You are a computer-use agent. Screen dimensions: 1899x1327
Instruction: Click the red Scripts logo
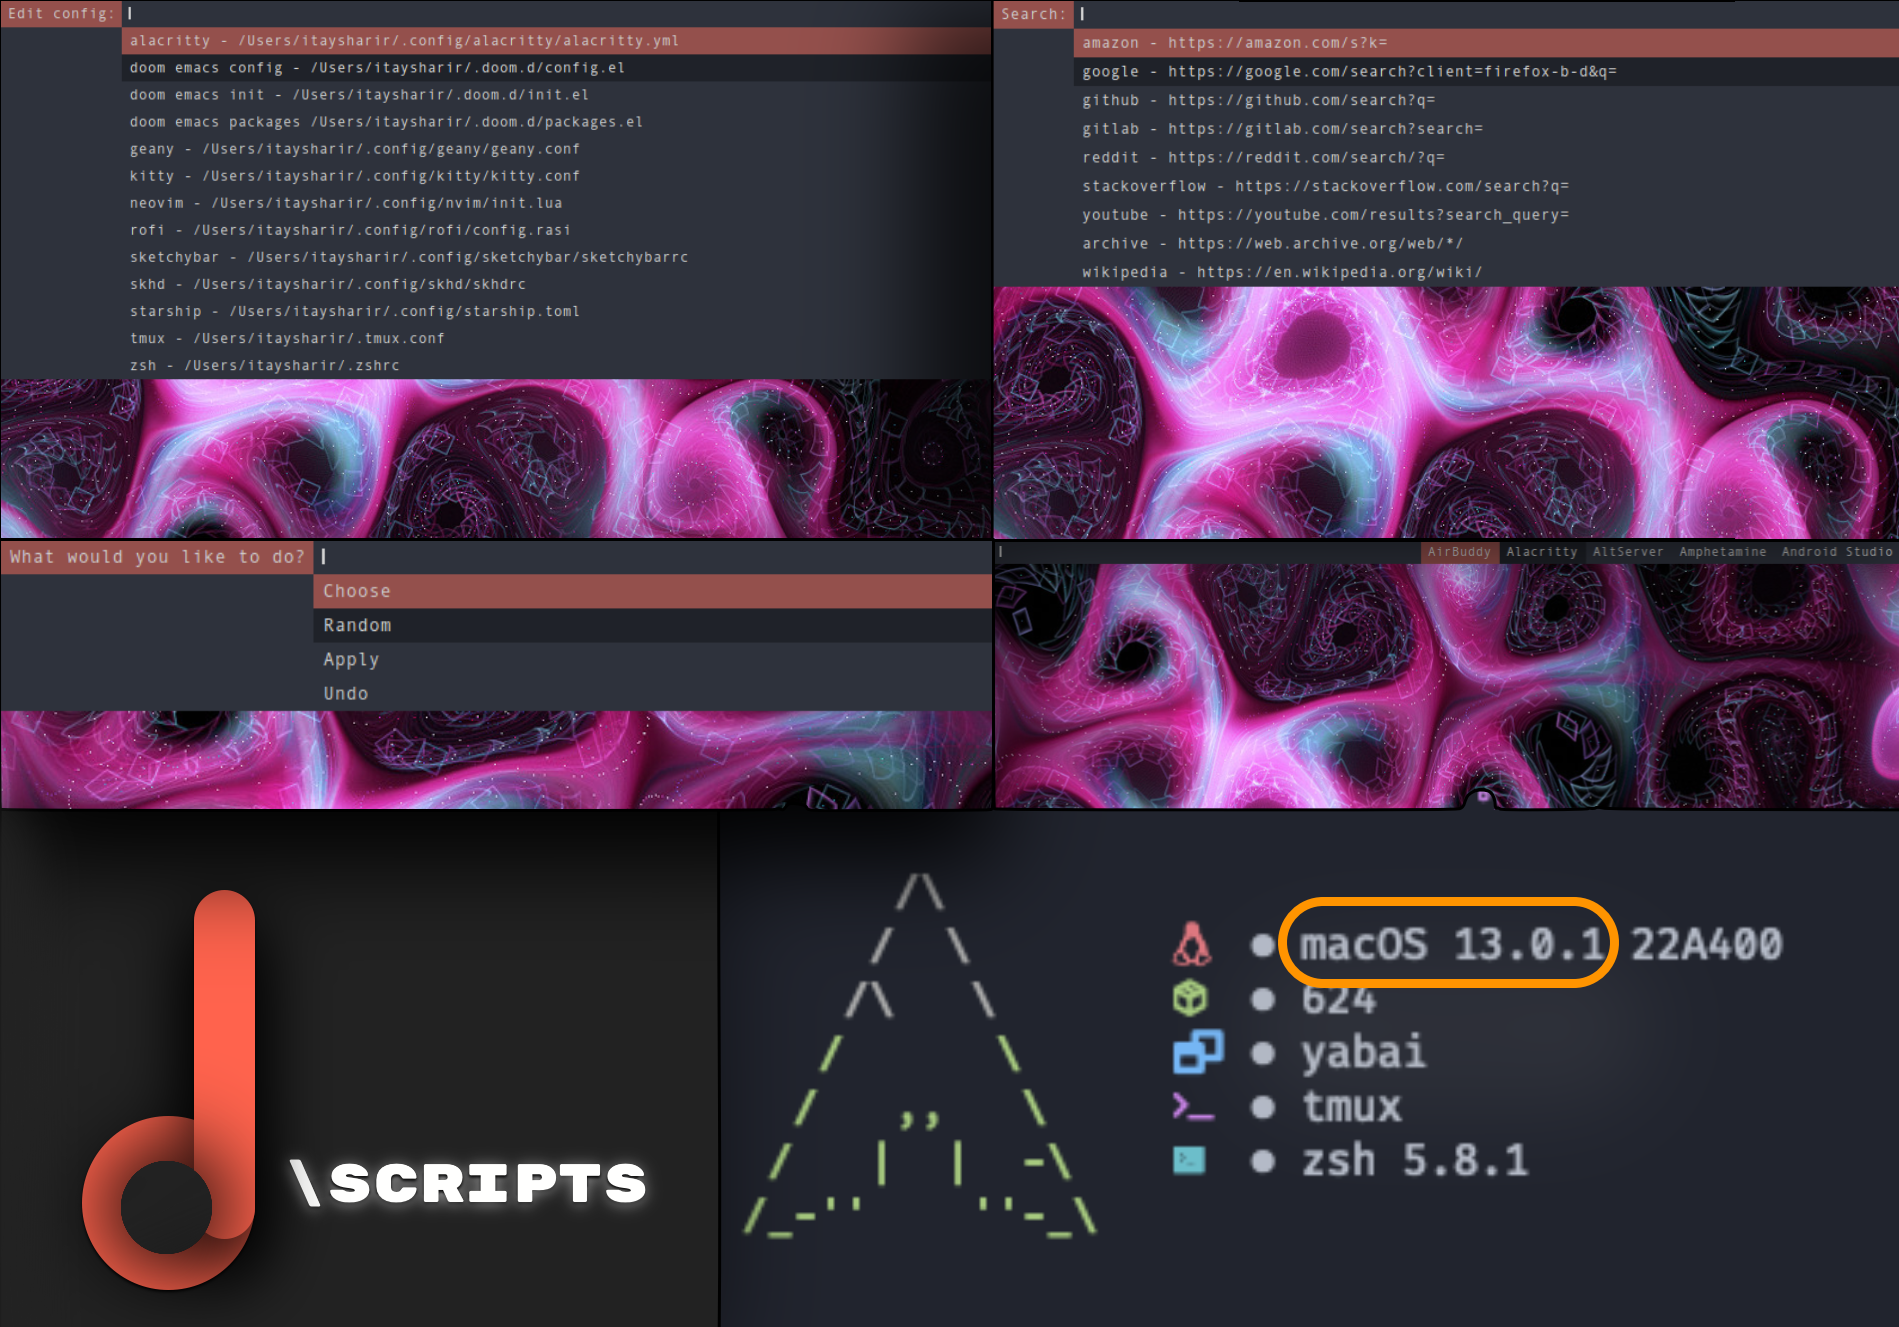170,1090
